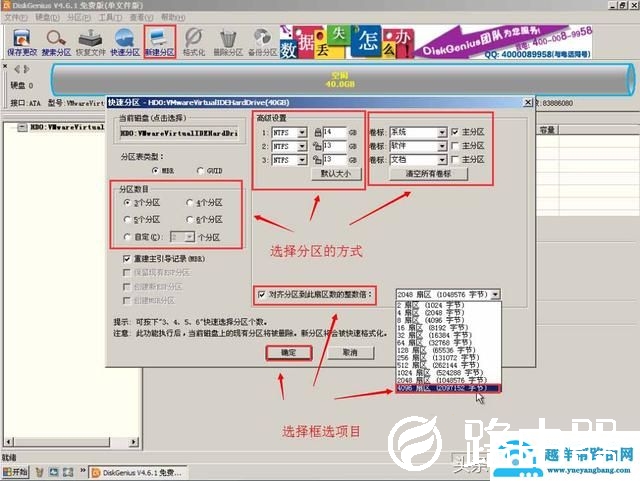The height and width of the screenshot is (481, 640).
Task: Click partition 2 size field showing 13
Action: pos(334,146)
